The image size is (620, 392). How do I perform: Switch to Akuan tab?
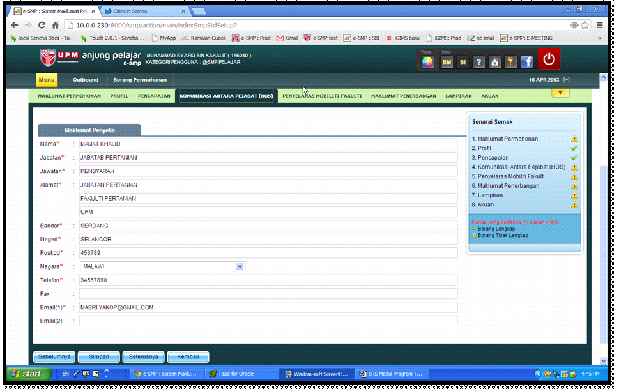pyautogui.click(x=490, y=96)
